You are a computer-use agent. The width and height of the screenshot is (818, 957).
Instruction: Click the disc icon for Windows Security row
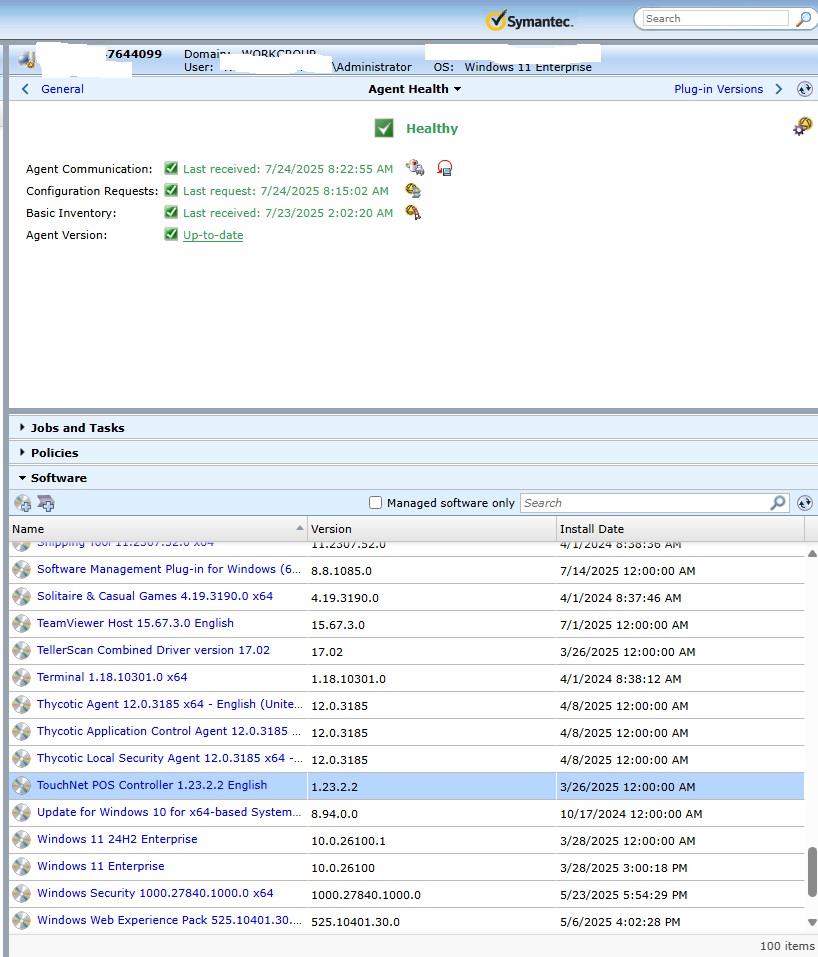click(21, 894)
